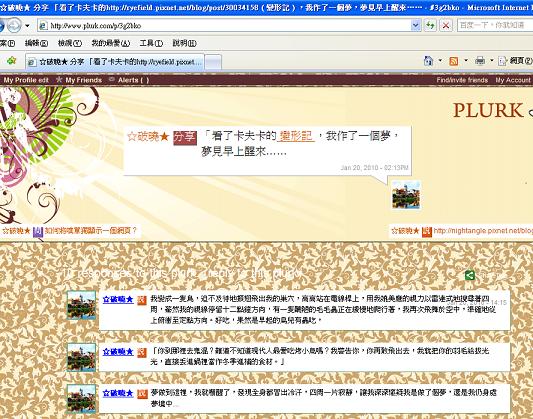Click the orange qualifier badge in first response

click(142, 300)
